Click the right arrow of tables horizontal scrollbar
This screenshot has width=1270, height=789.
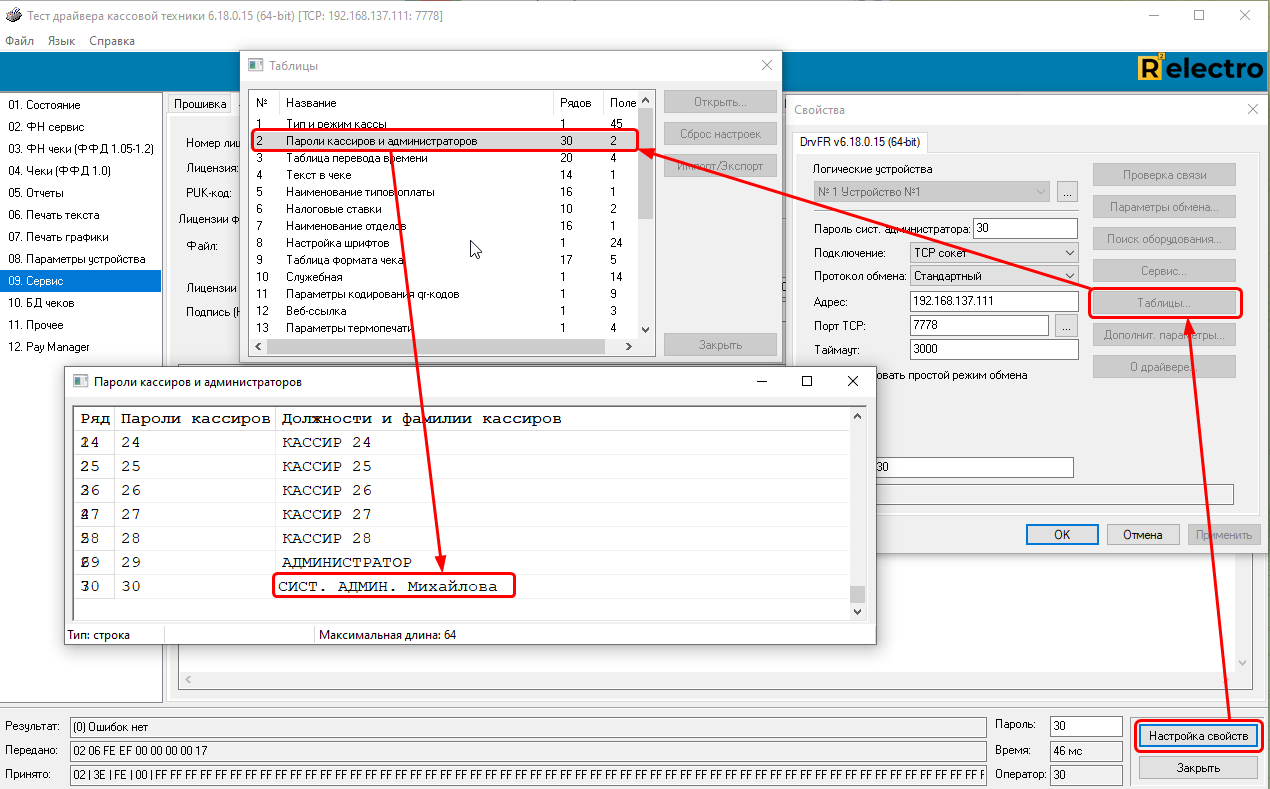(629, 346)
